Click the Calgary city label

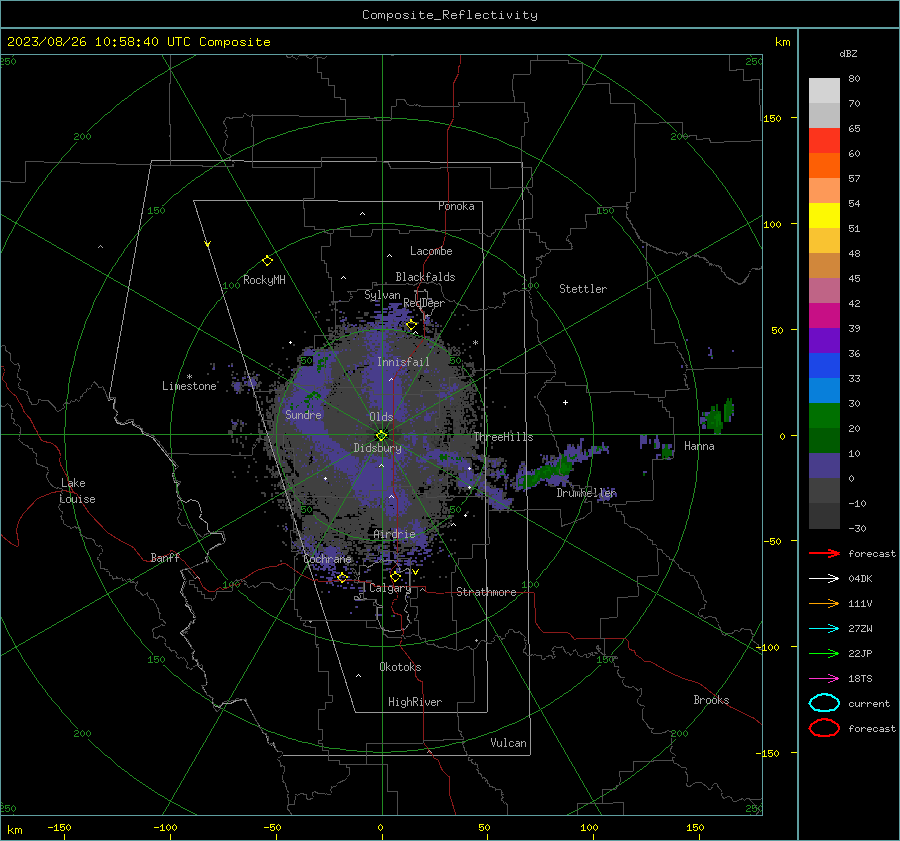(x=390, y=588)
